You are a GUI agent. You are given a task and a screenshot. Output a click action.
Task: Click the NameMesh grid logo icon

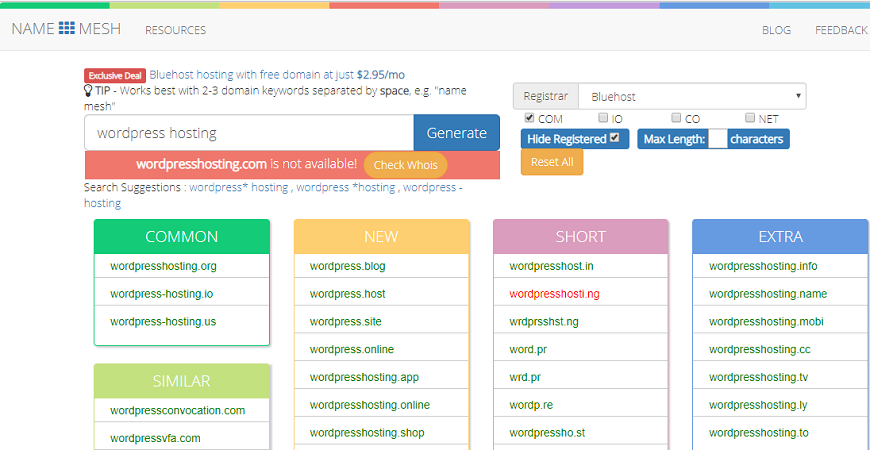[67, 28]
